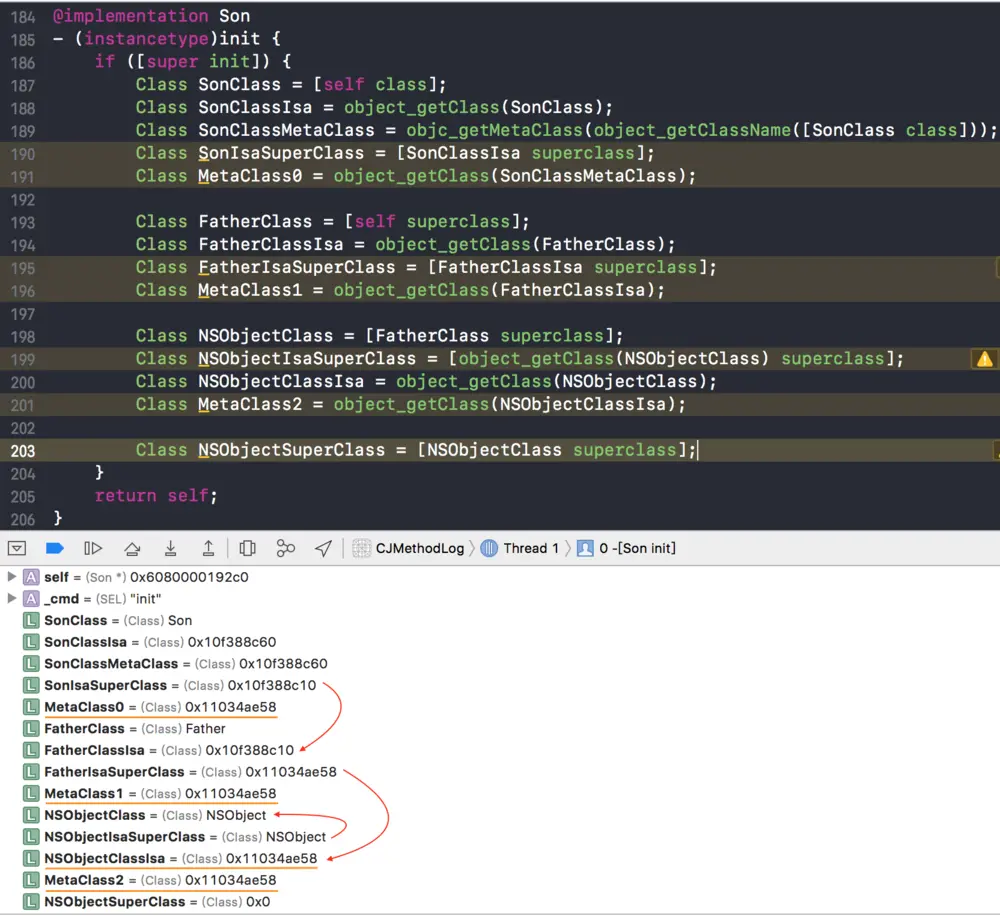Click '@implementation Son' declaration
The image size is (1000, 916).
coord(151,16)
